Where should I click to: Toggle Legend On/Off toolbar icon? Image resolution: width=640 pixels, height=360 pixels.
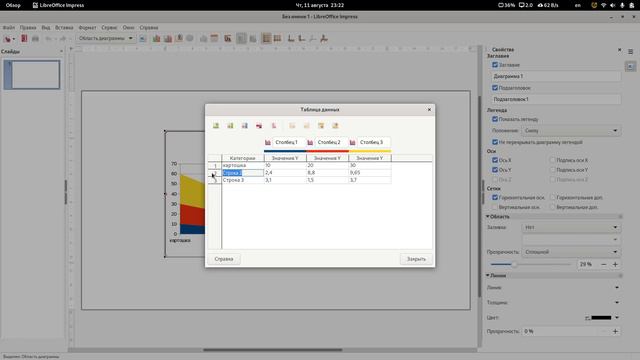coord(241,38)
